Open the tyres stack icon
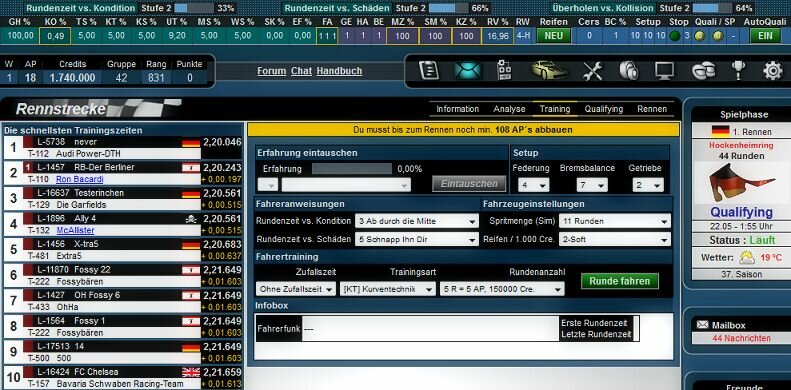 [629, 71]
